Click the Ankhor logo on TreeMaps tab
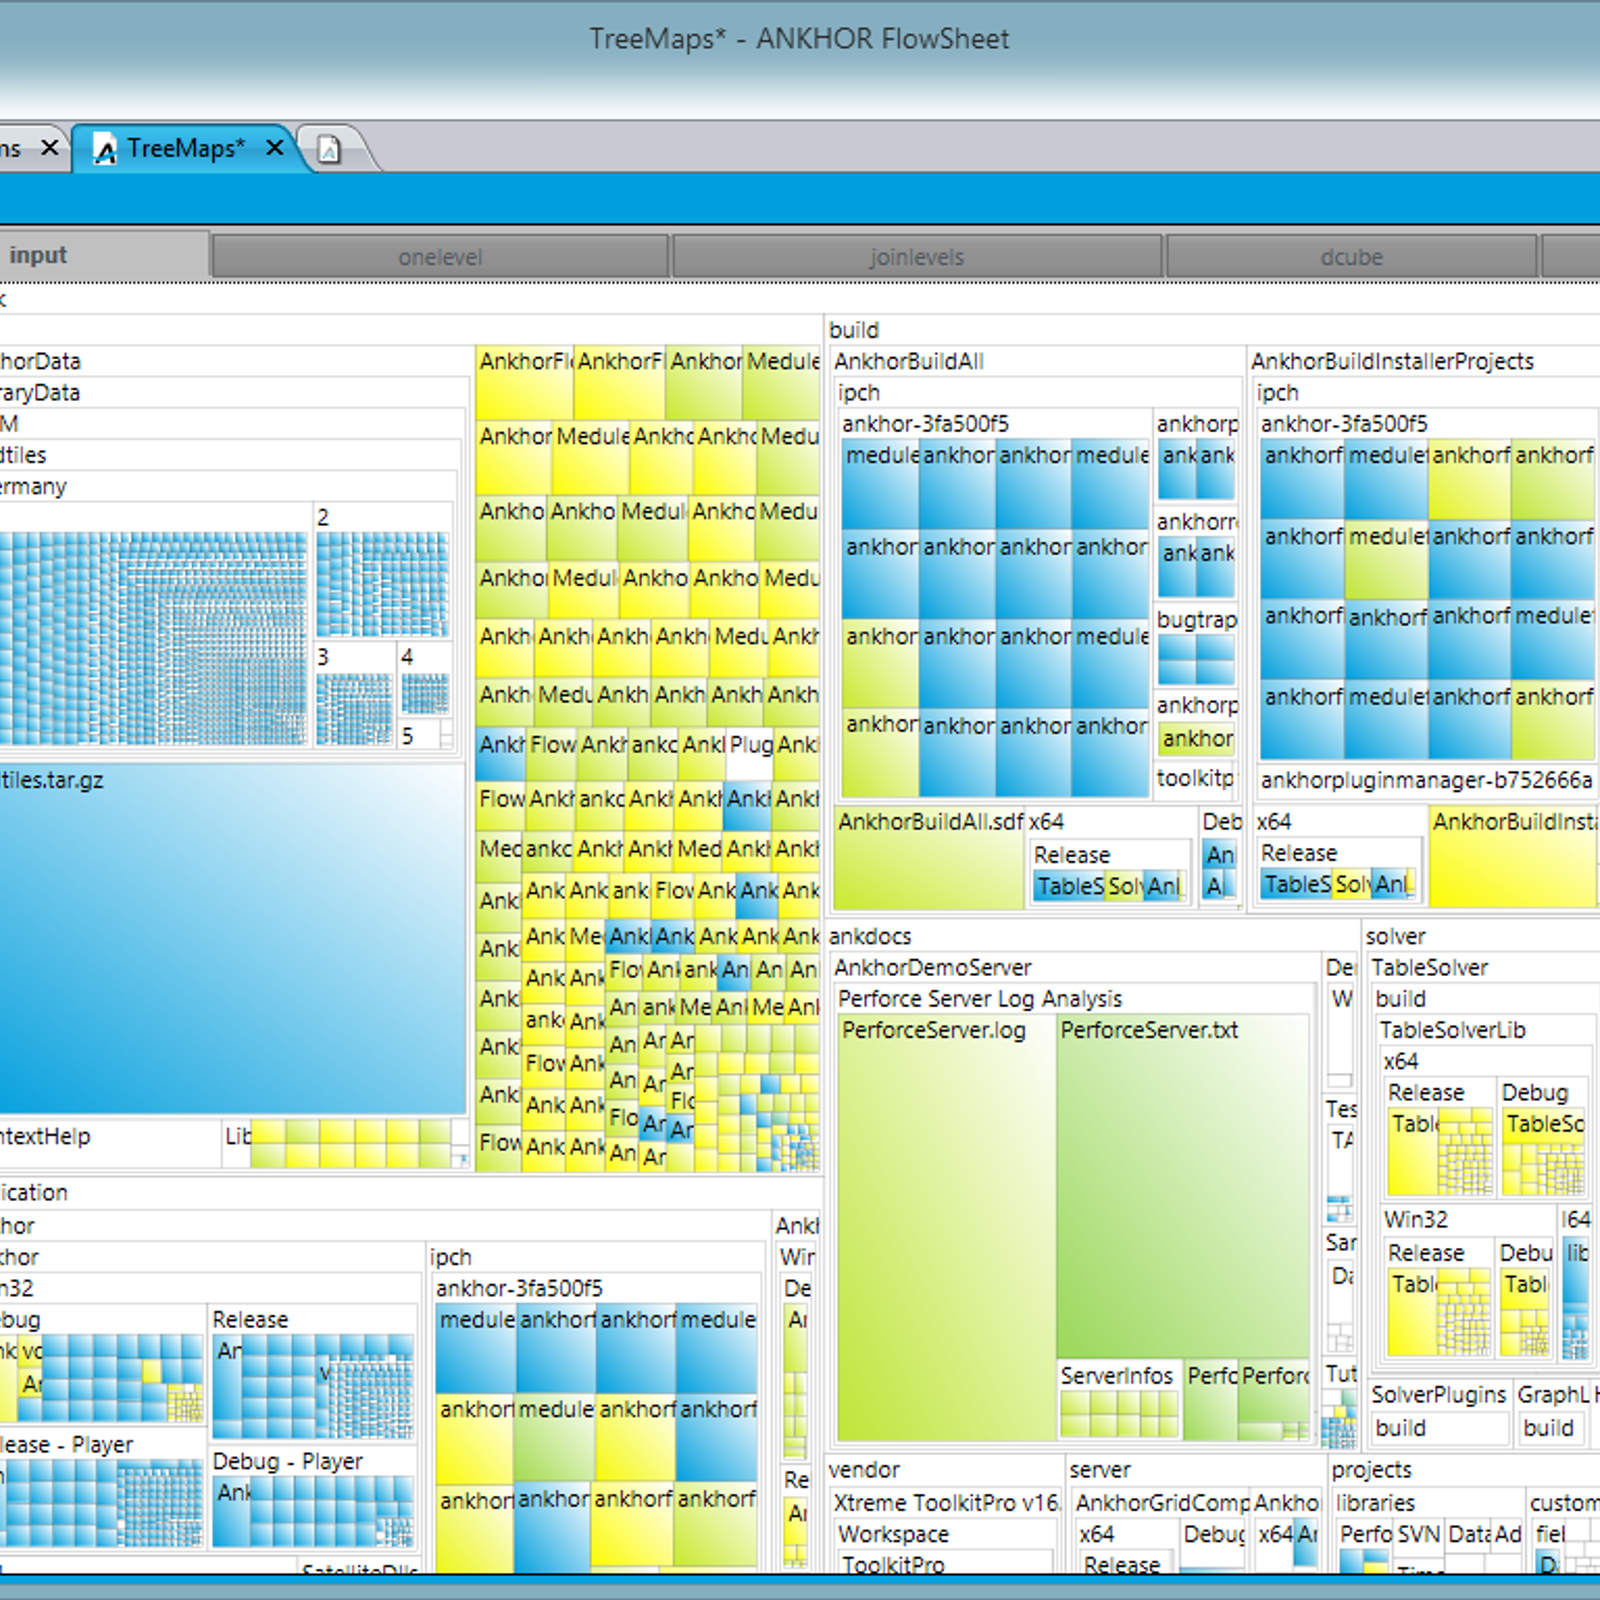 click(x=105, y=149)
